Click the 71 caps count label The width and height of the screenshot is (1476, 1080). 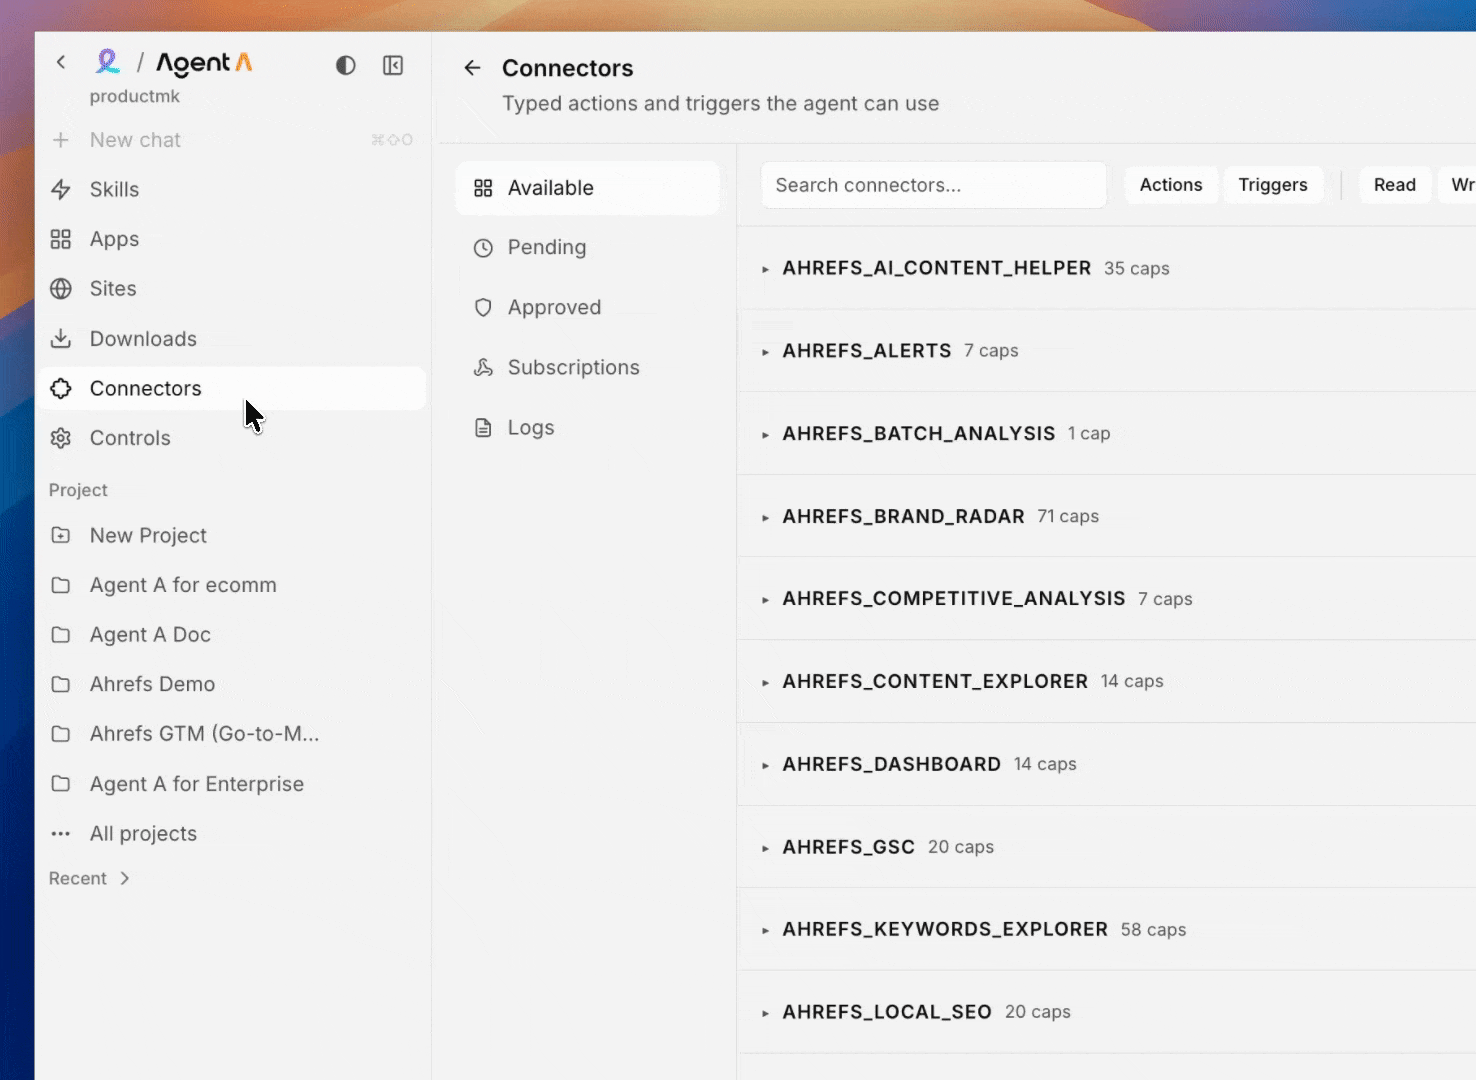click(x=1068, y=517)
